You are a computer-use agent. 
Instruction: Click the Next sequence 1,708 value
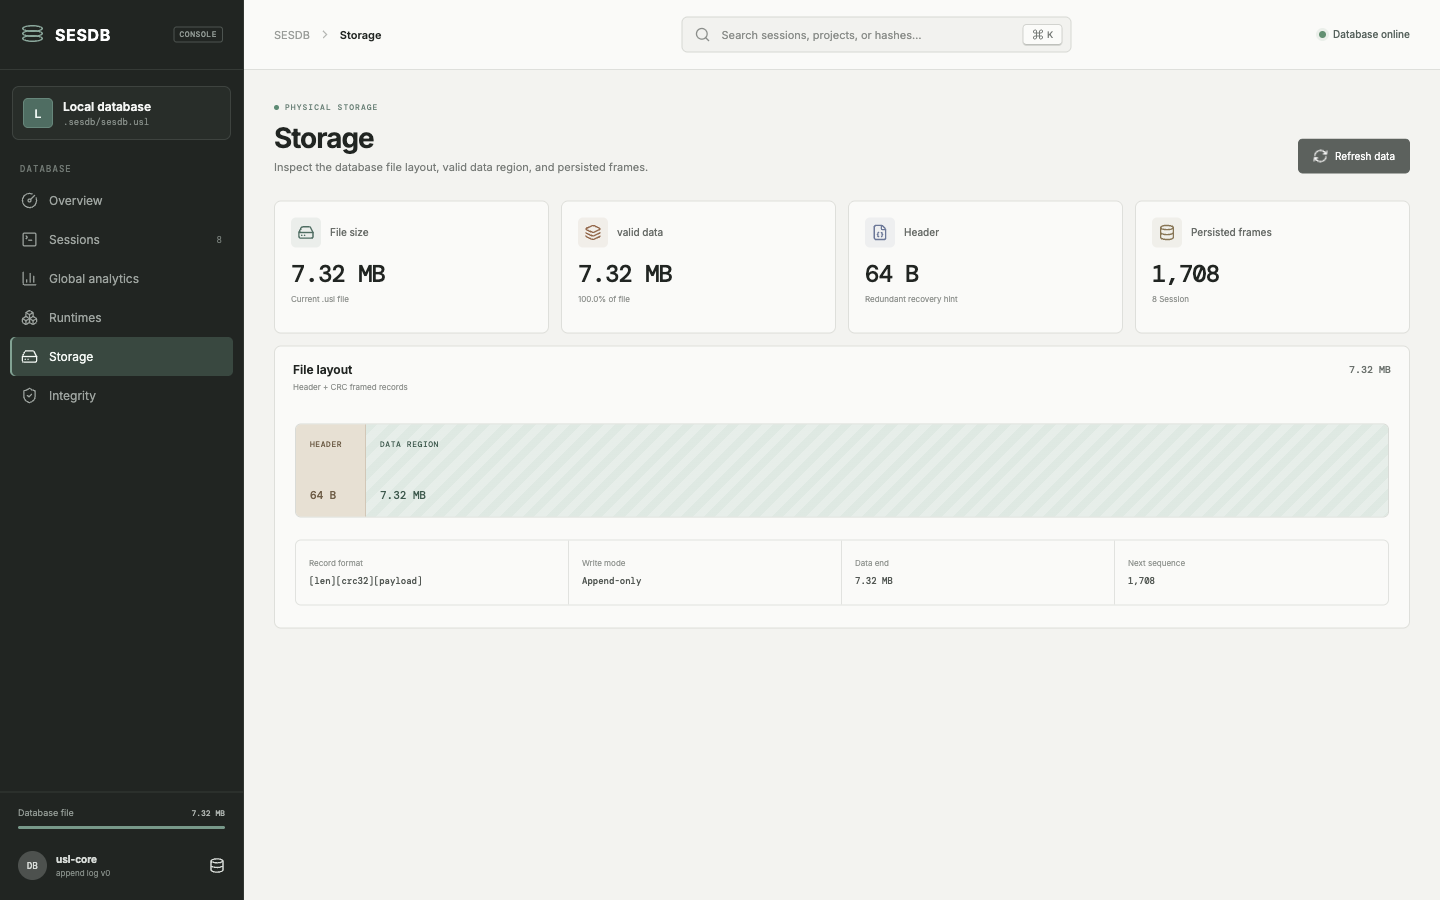(1141, 581)
